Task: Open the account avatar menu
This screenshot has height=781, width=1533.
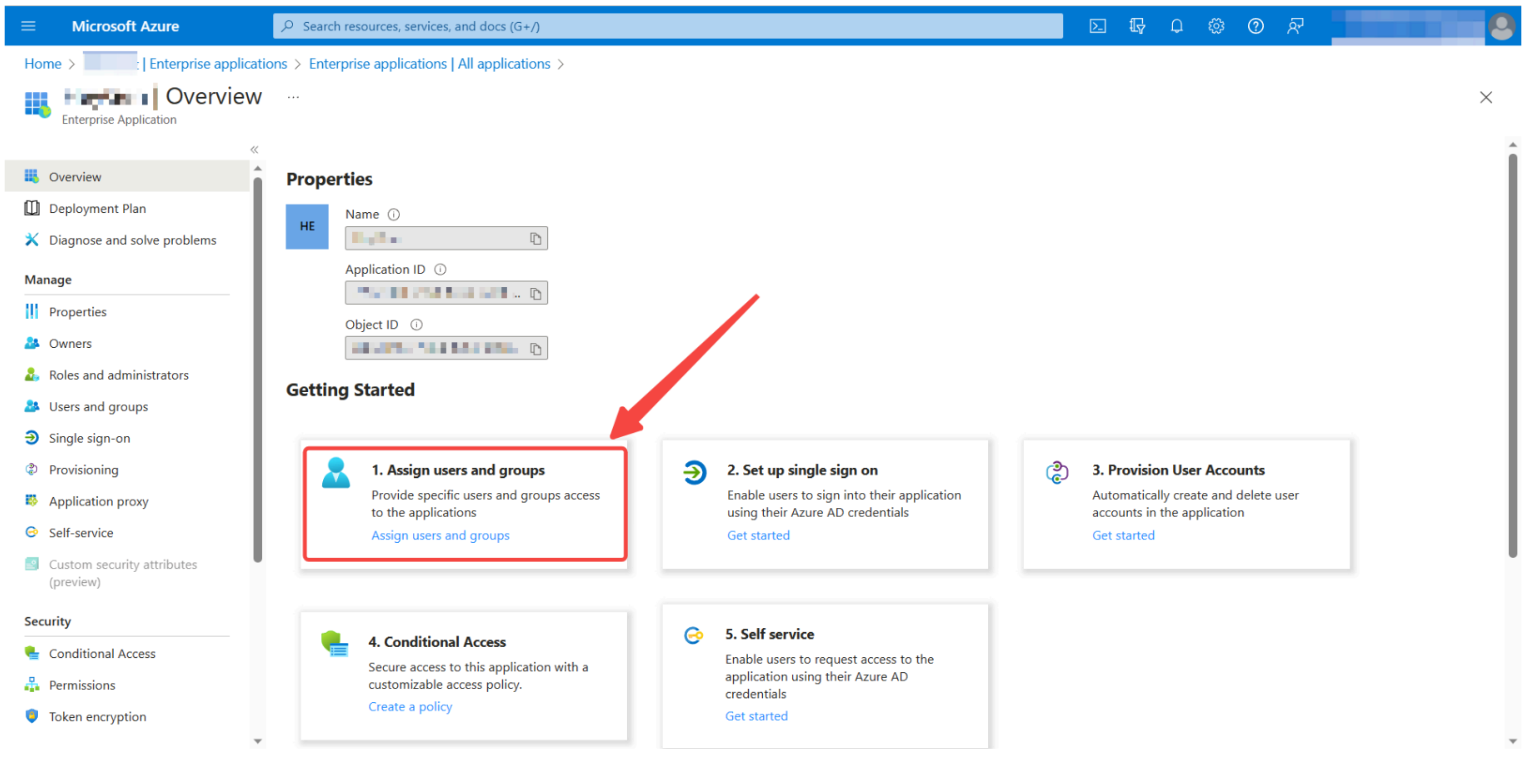Action: click(1502, 26)
